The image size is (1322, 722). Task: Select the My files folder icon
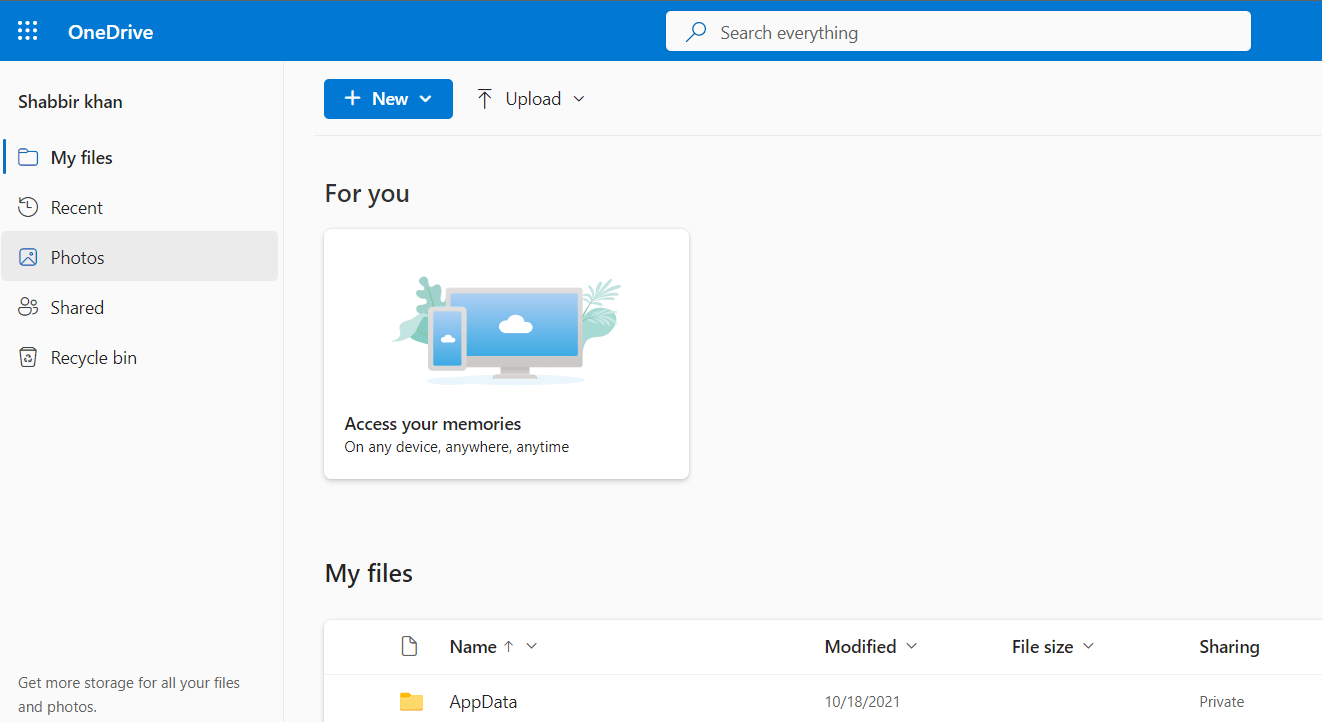[29, 156]
